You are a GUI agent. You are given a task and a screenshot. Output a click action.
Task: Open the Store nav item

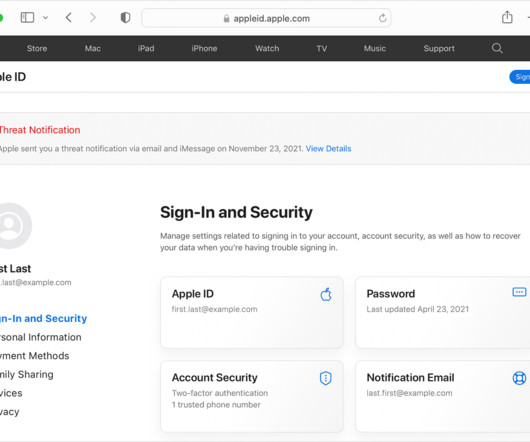37,48
